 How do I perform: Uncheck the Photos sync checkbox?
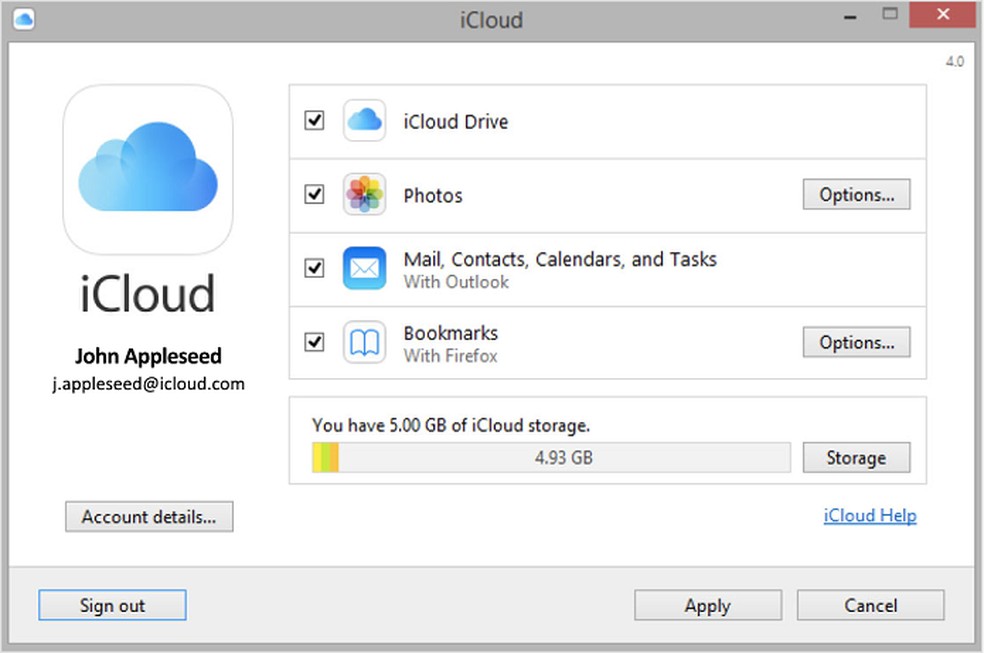313,194
